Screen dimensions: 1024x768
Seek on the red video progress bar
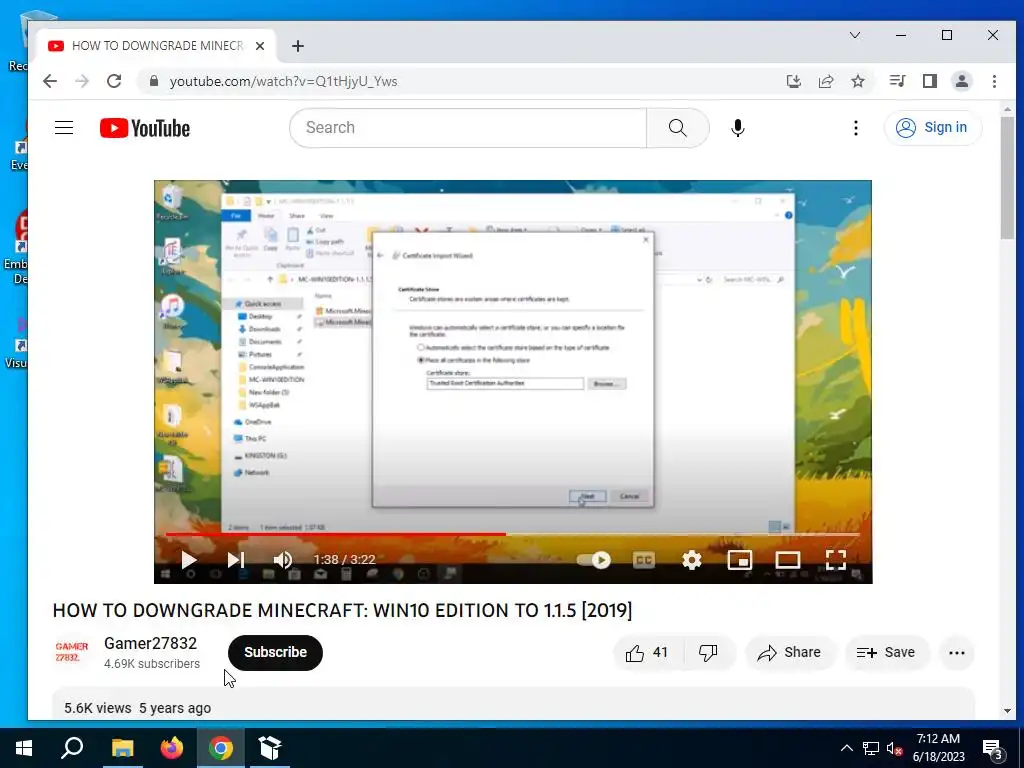[x=513, y=534]
